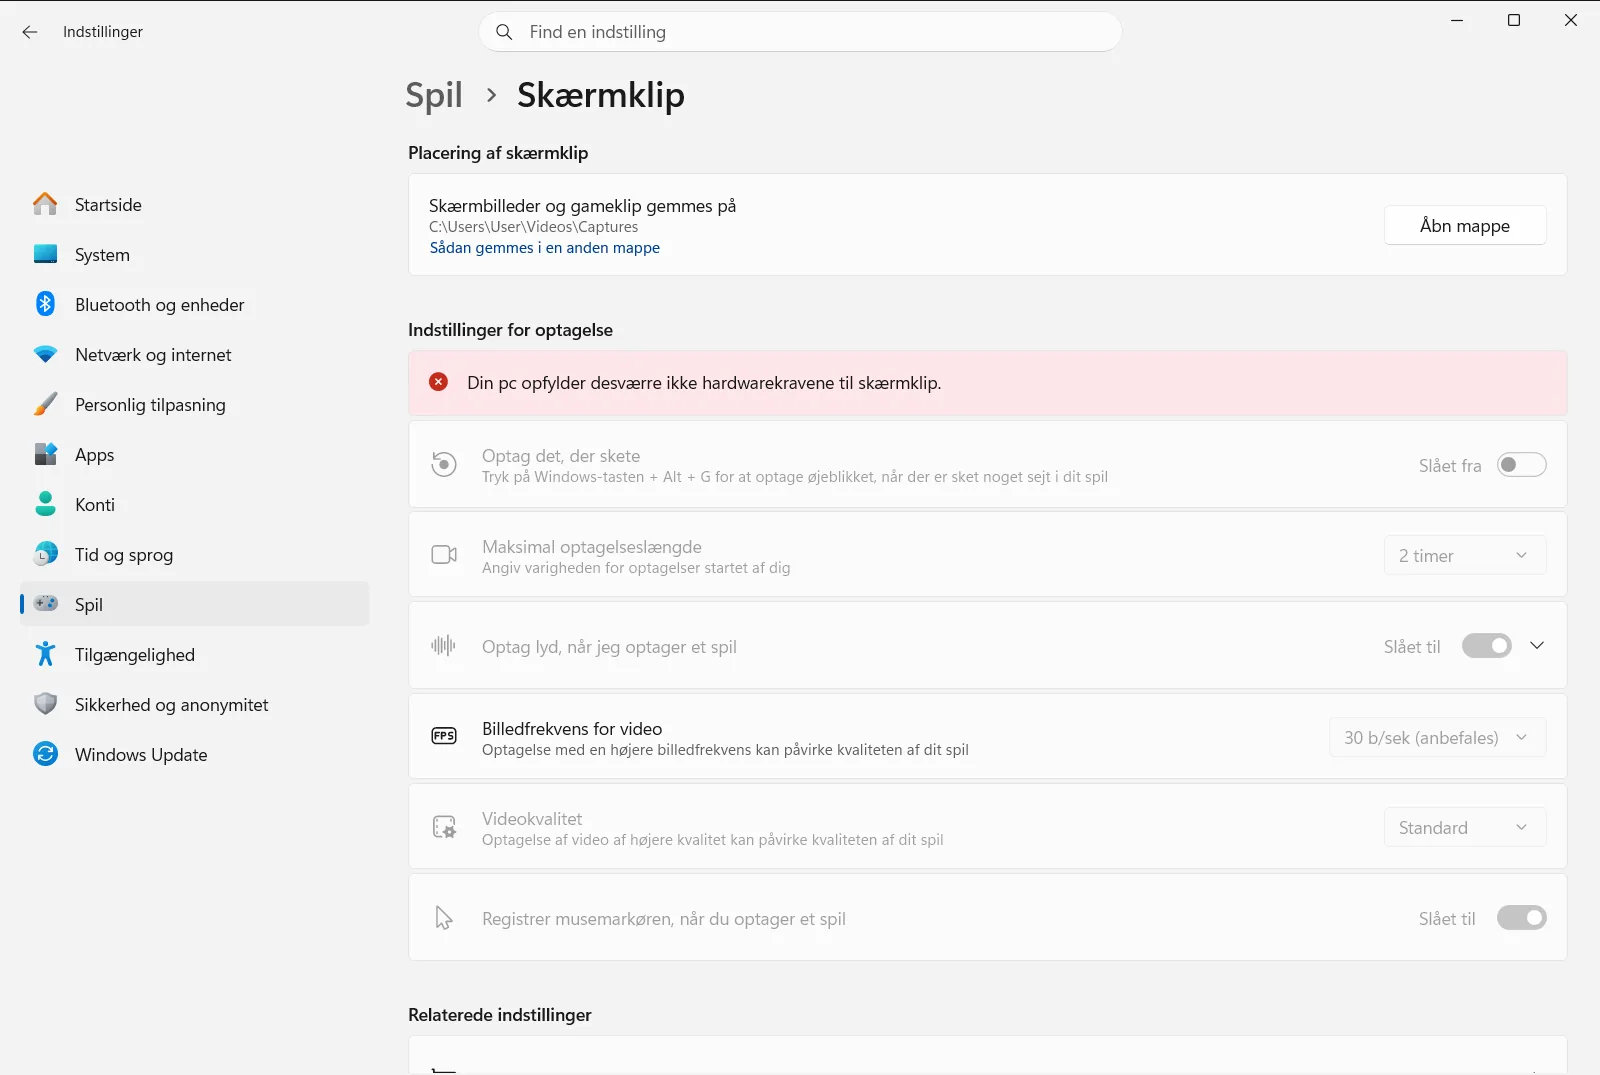The image size is (1600, 1075).
Task: Click the Tilgængelighed figure icon
Action: (x=45, y=654)
